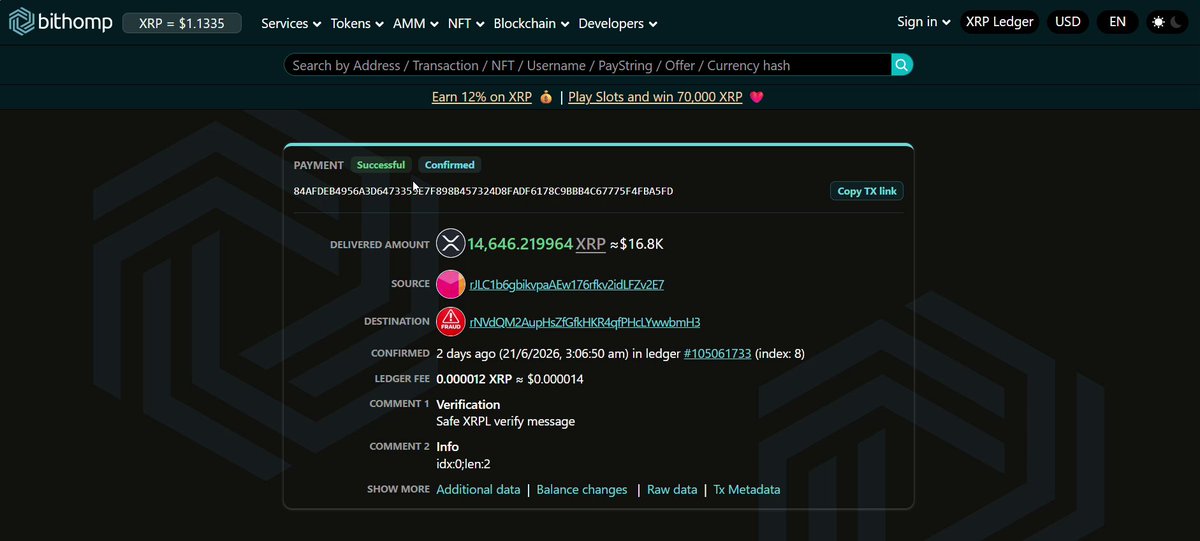Click the ledger fee 0.000012 XRP value
This screenshot has width=1200, height=541.
pyautogui.click(x=474, y=379)
